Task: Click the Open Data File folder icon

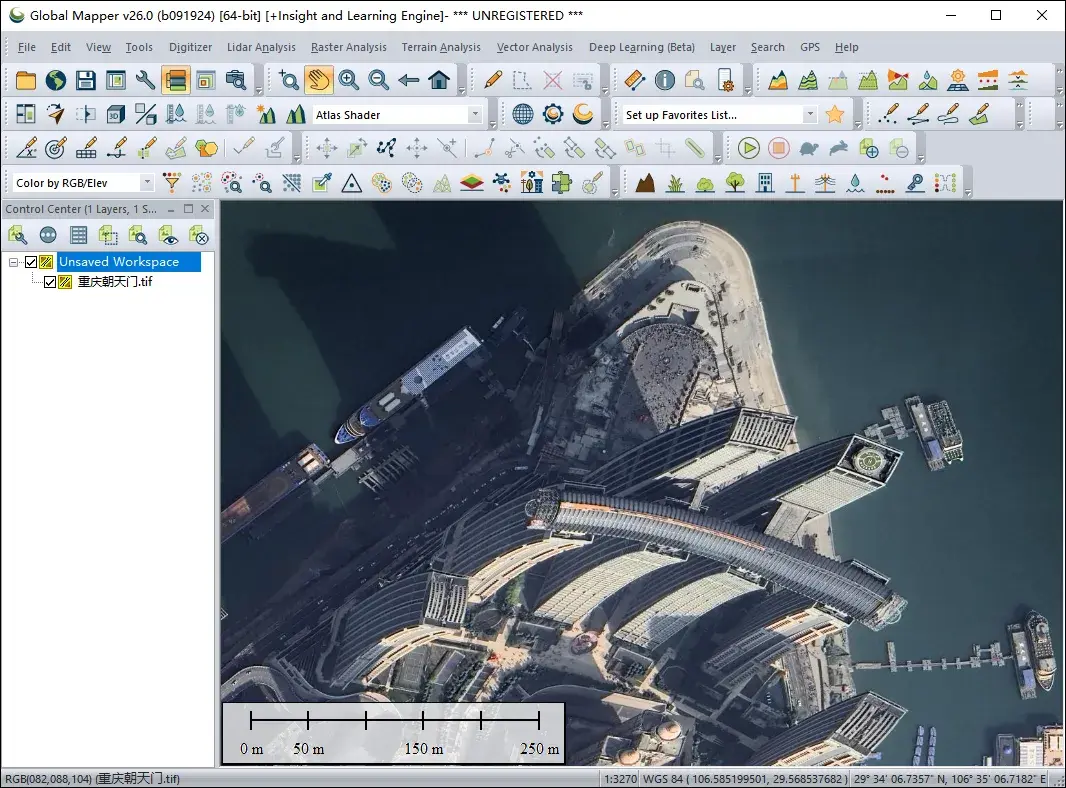Action: point(26,81)
